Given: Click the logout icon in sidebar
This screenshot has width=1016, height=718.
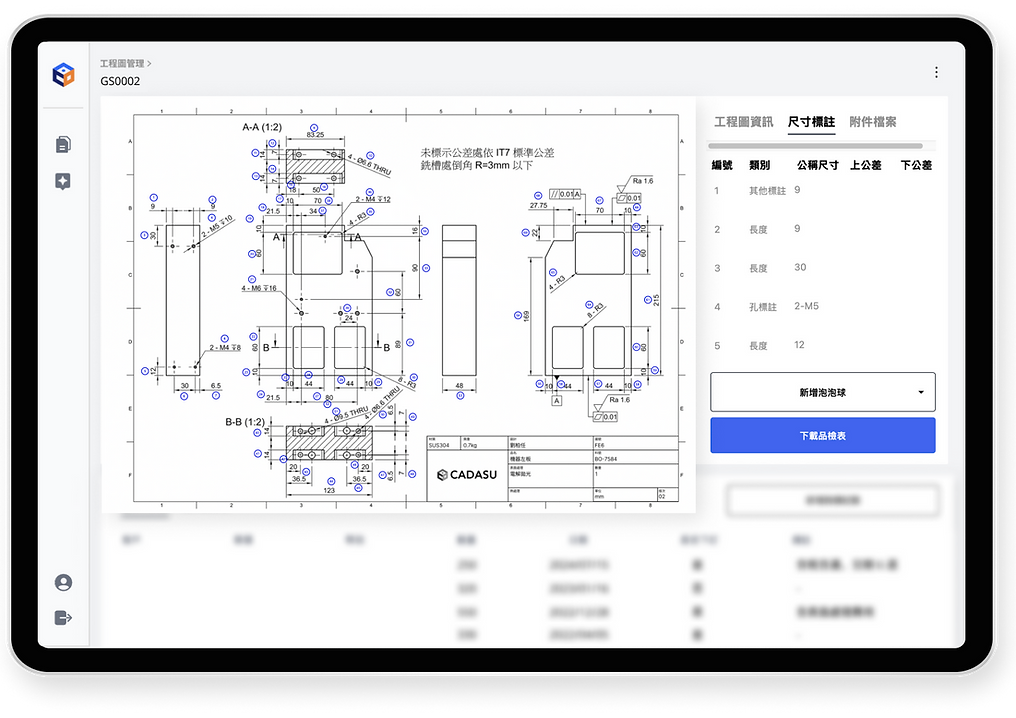Looking at the screenshot, I should pos(64,618).
